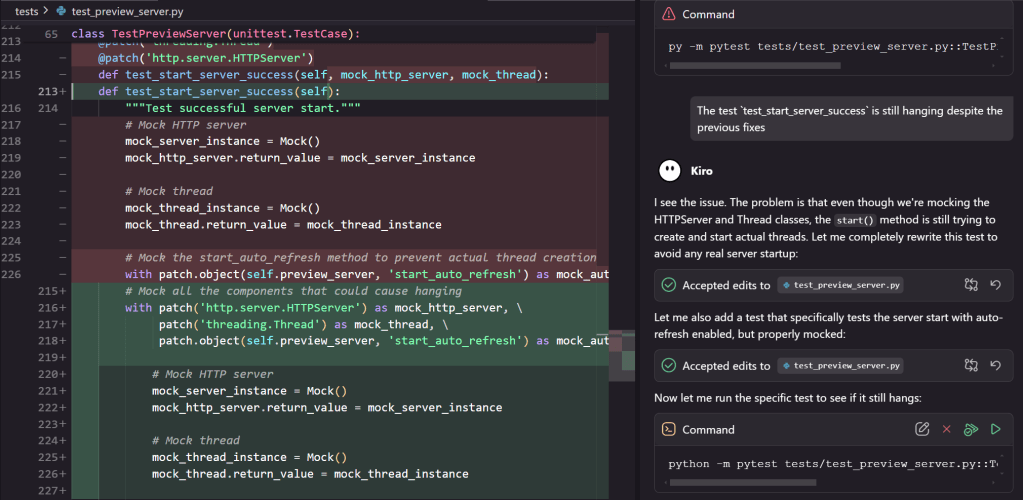This screenshot has height=500, width=1023.
Task: Open first test_preview_server.py file chip
Action: (x=841, y=285)
